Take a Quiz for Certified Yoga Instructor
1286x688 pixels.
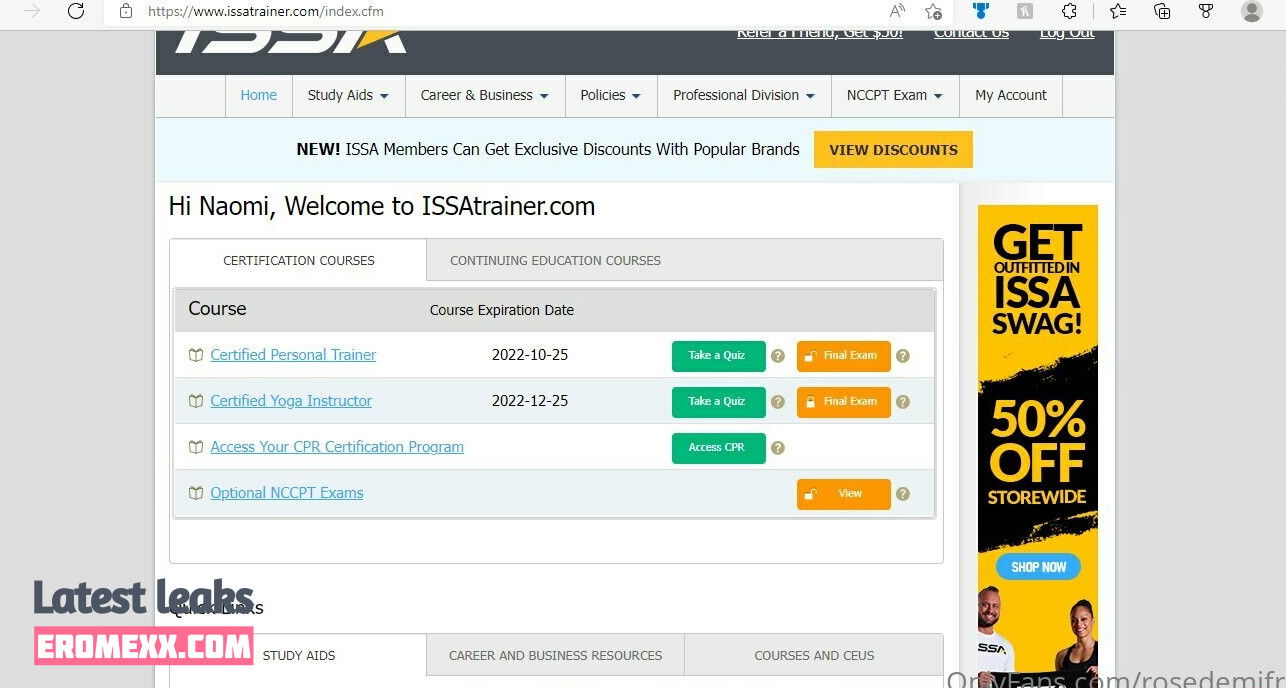click(x=718, y=402)
